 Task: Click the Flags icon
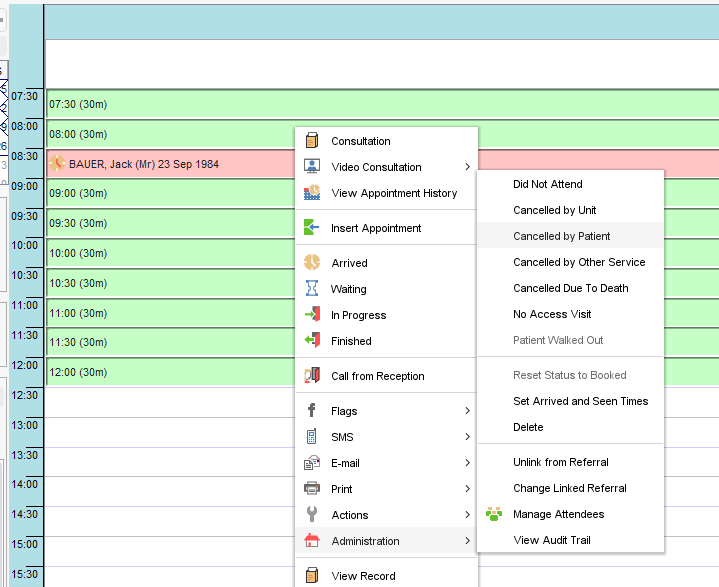312,410
